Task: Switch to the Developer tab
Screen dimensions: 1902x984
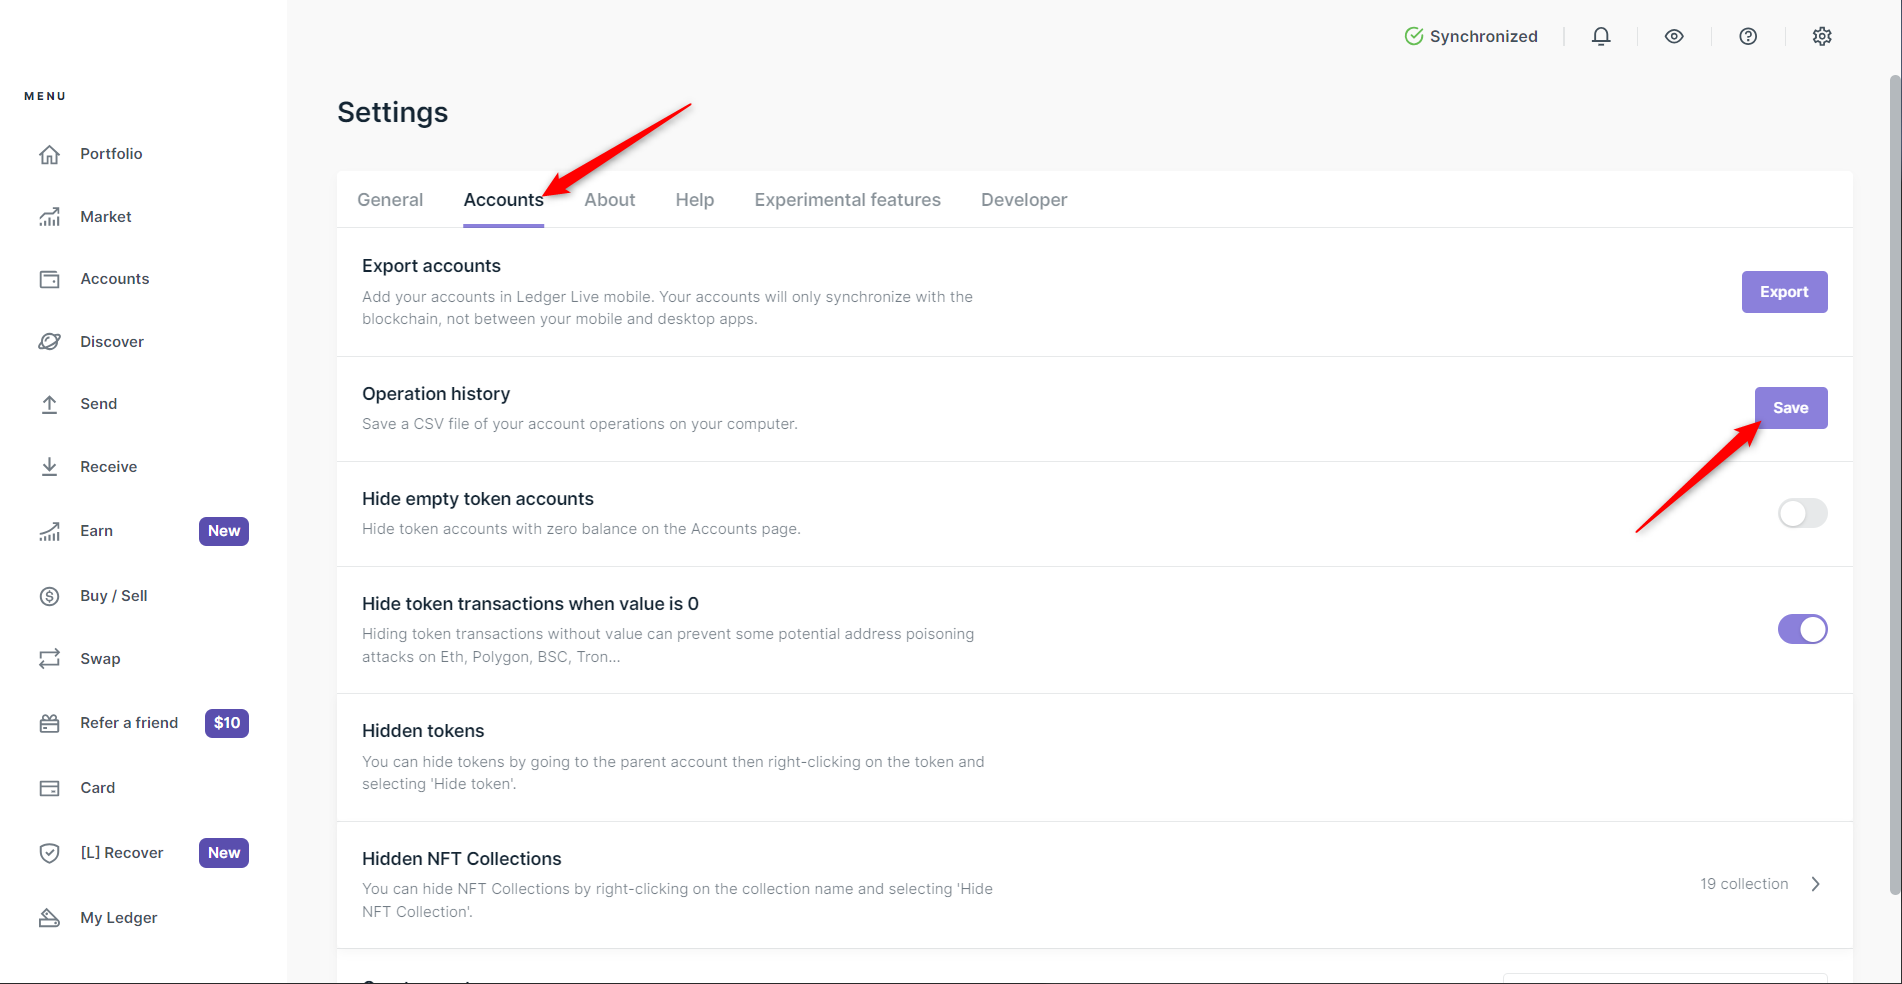Action: [1023, 200]
